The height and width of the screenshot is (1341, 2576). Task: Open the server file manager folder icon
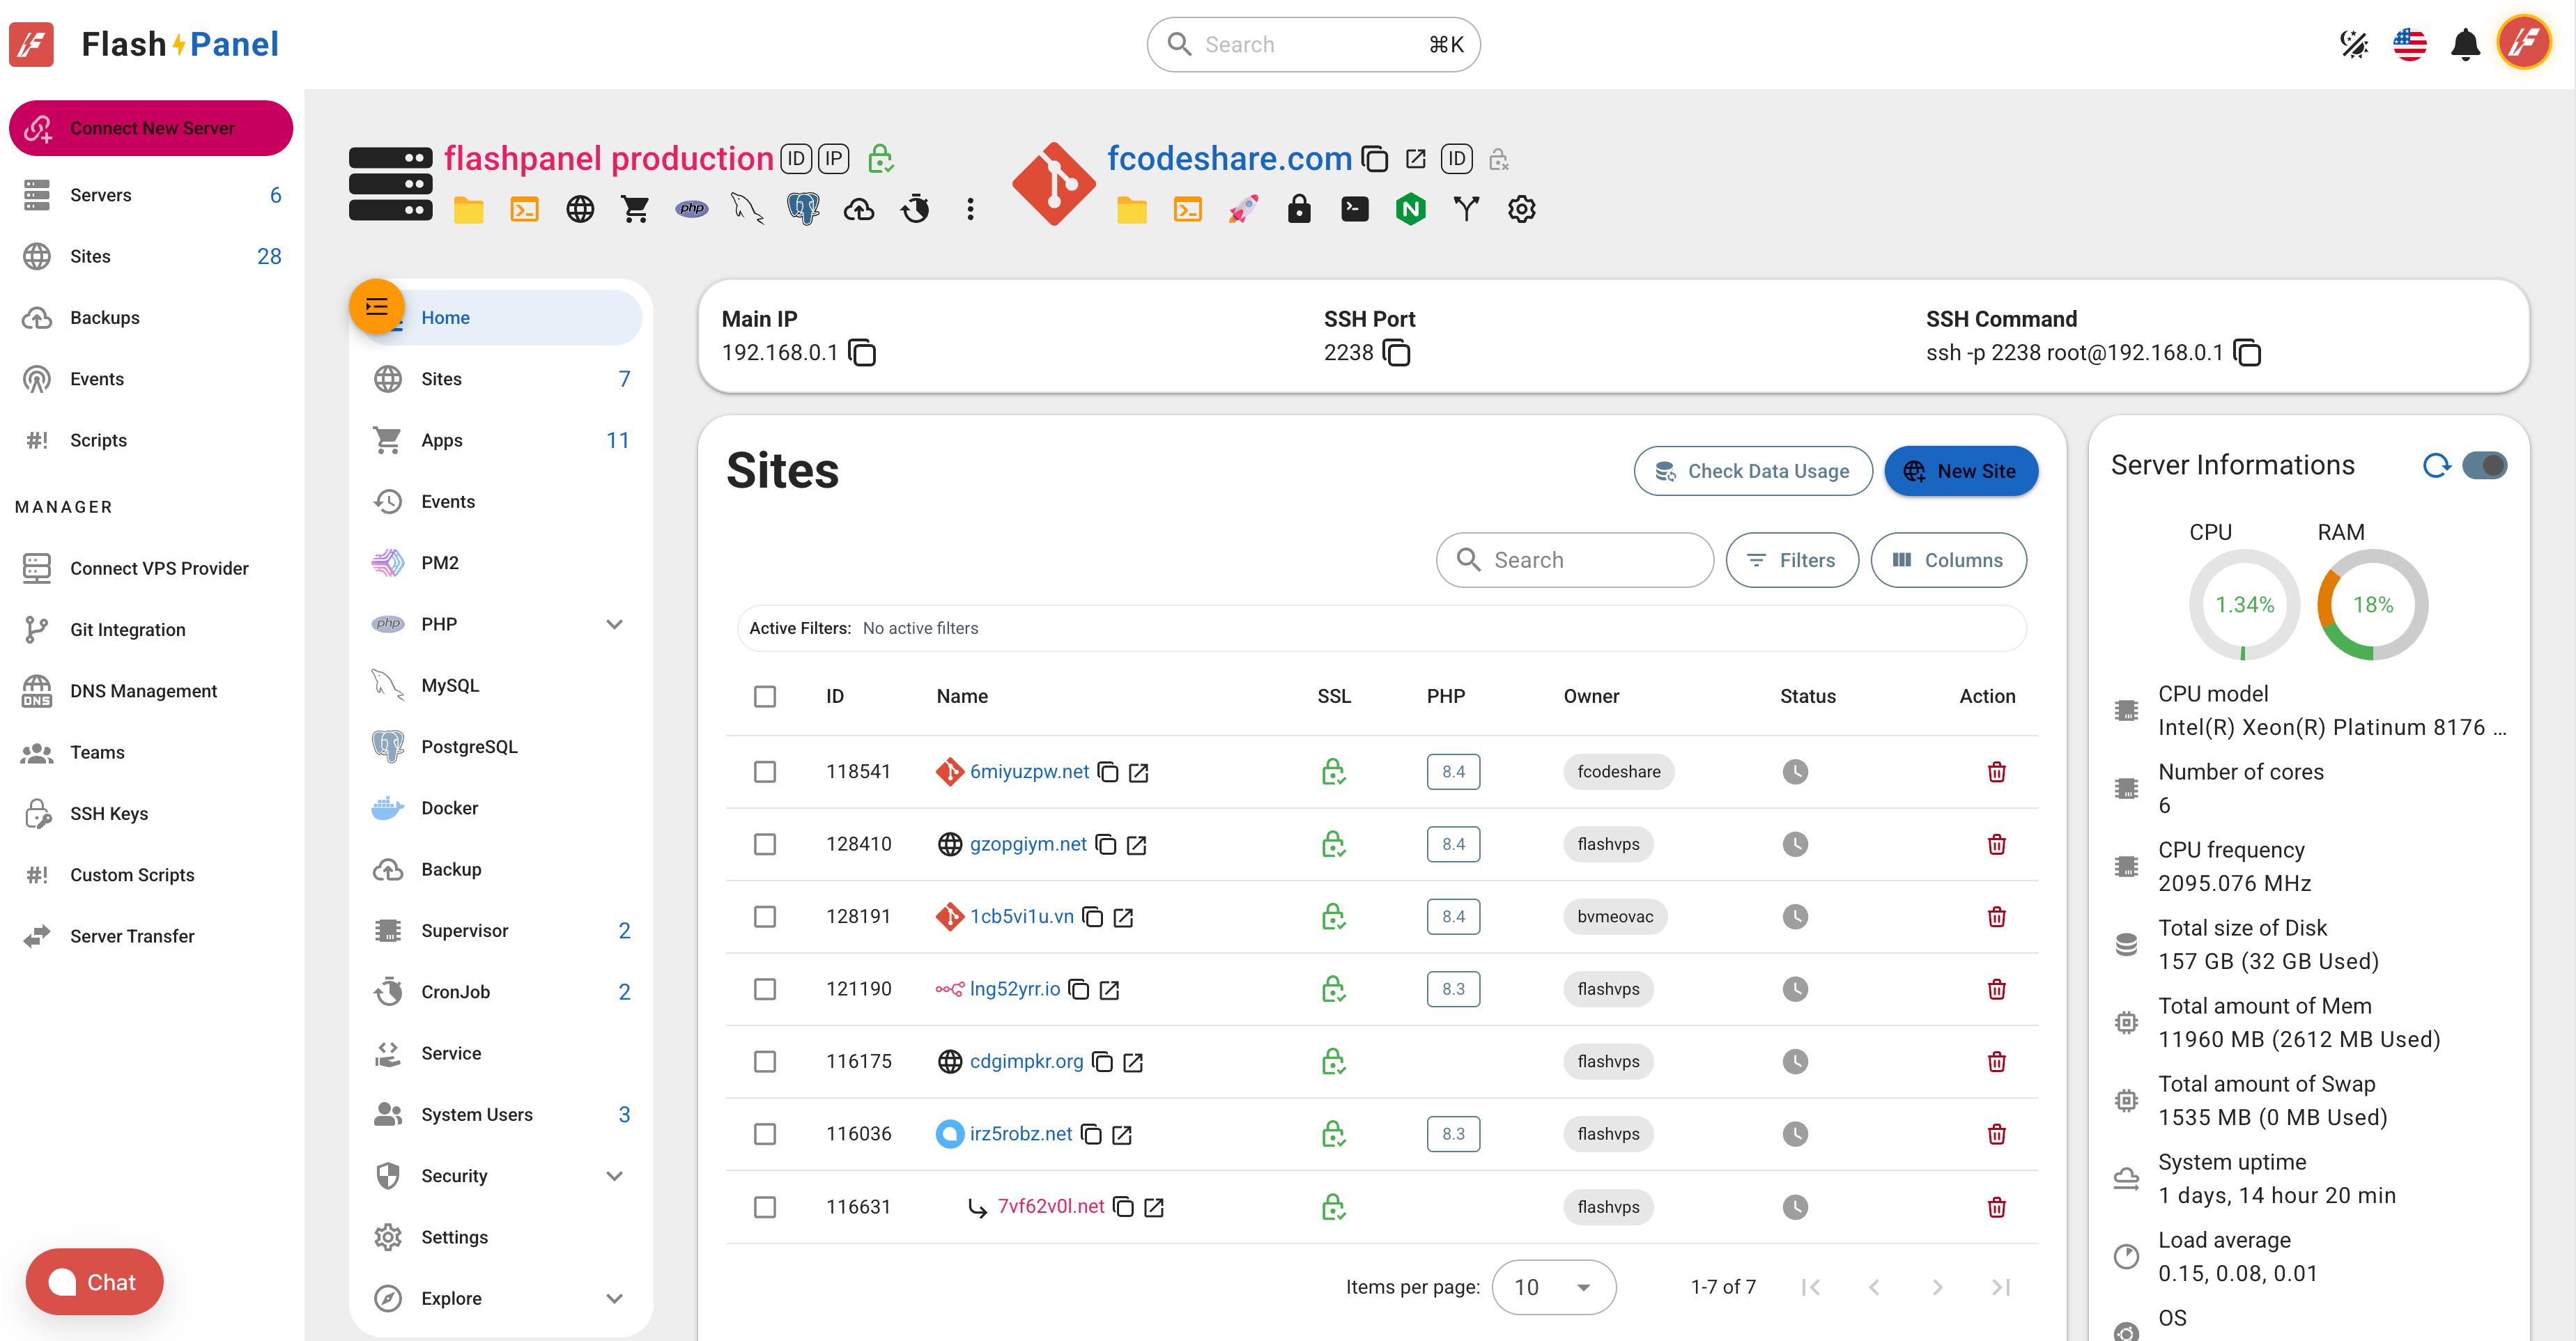click(x=468, y=209)
